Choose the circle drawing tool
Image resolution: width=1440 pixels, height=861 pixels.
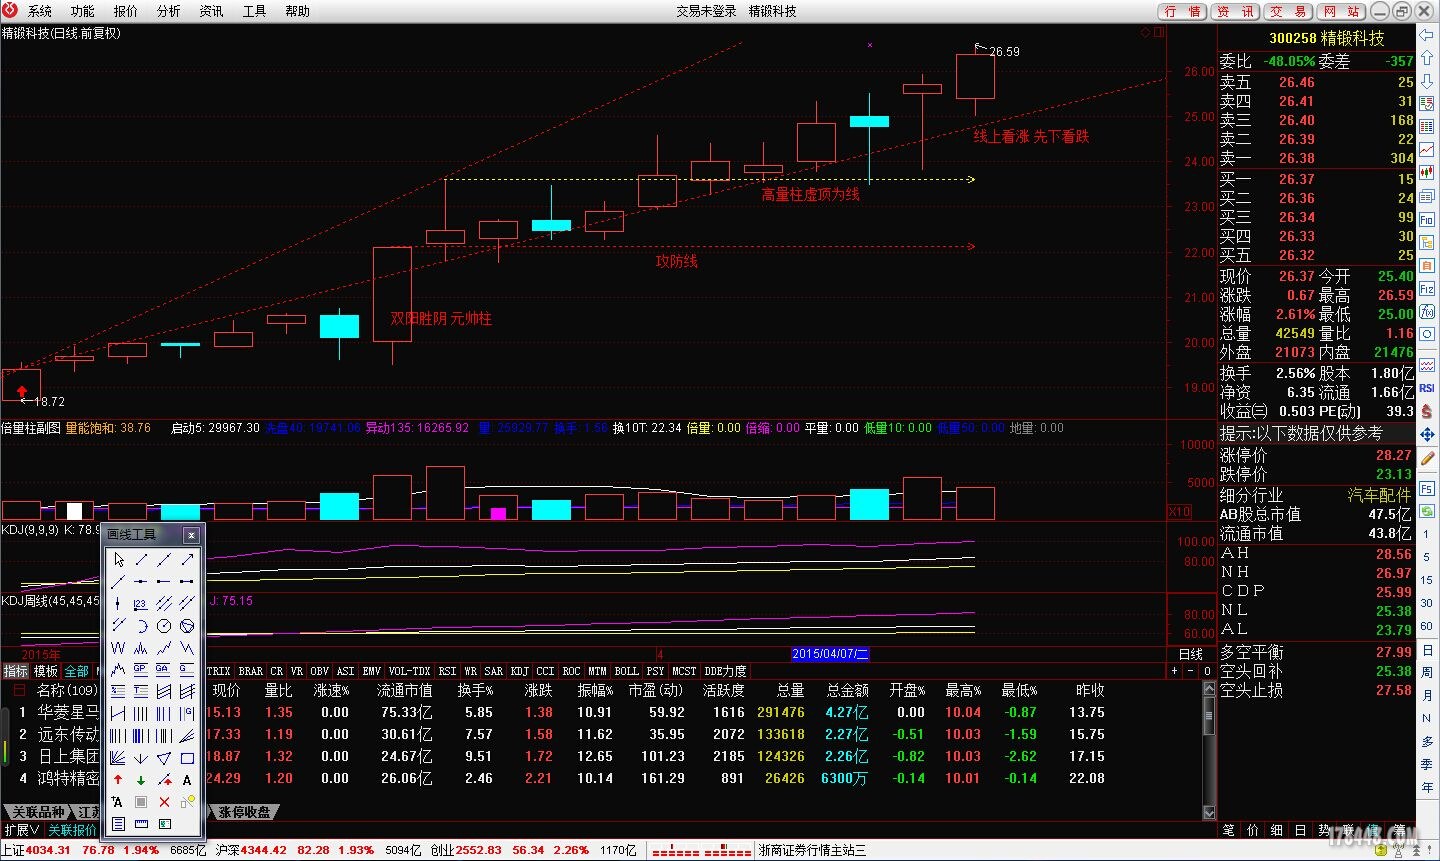tap(164, 626)
